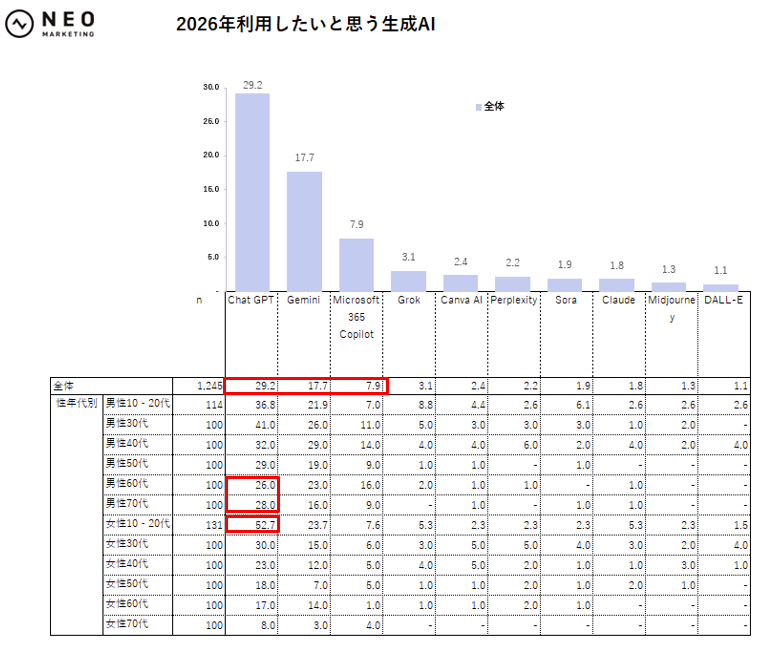Click the 女性70代 row label

(x=127, y=624)
